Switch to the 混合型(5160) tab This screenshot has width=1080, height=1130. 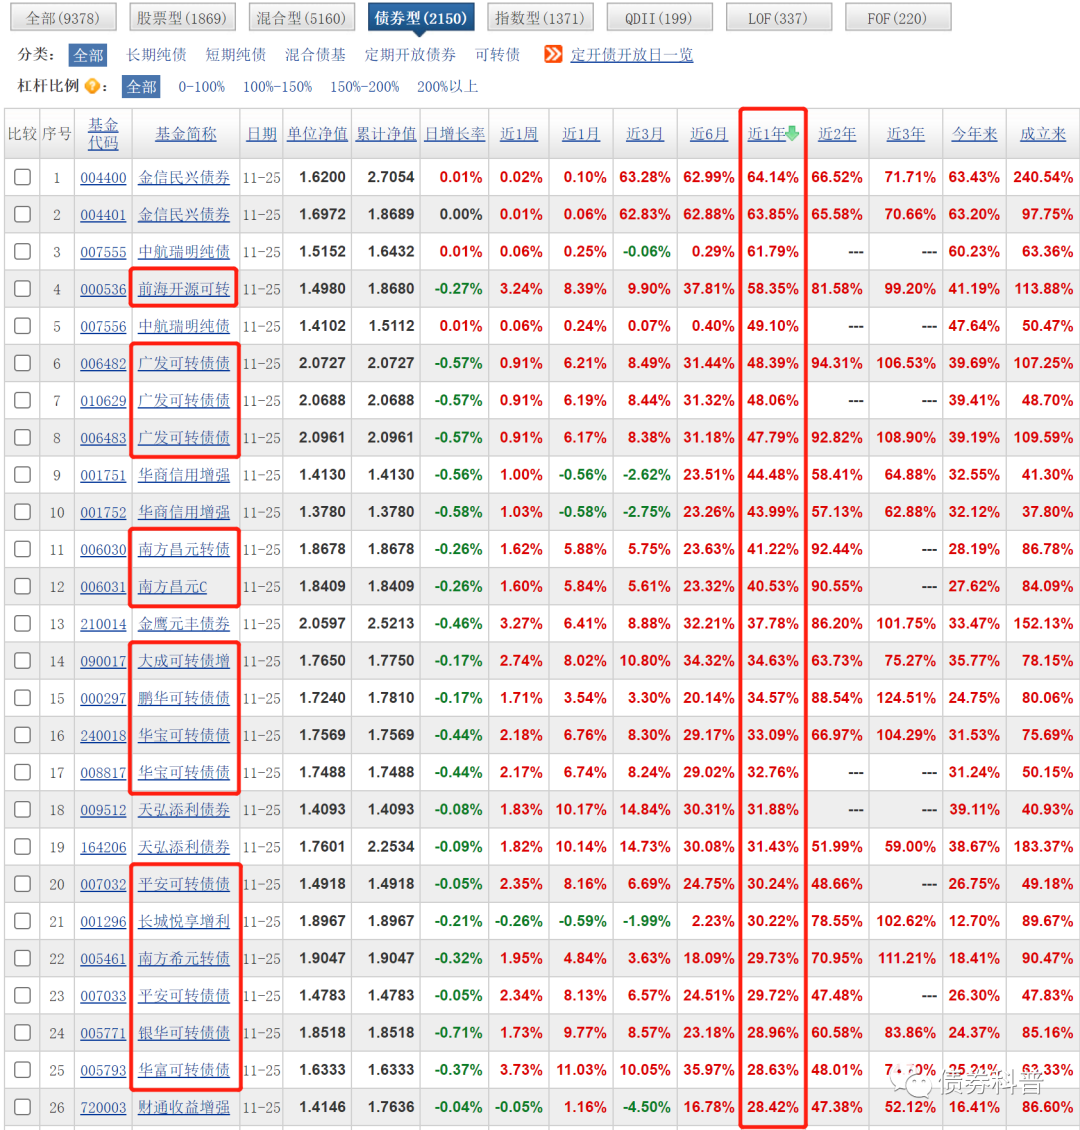click(x=301, y=18)
